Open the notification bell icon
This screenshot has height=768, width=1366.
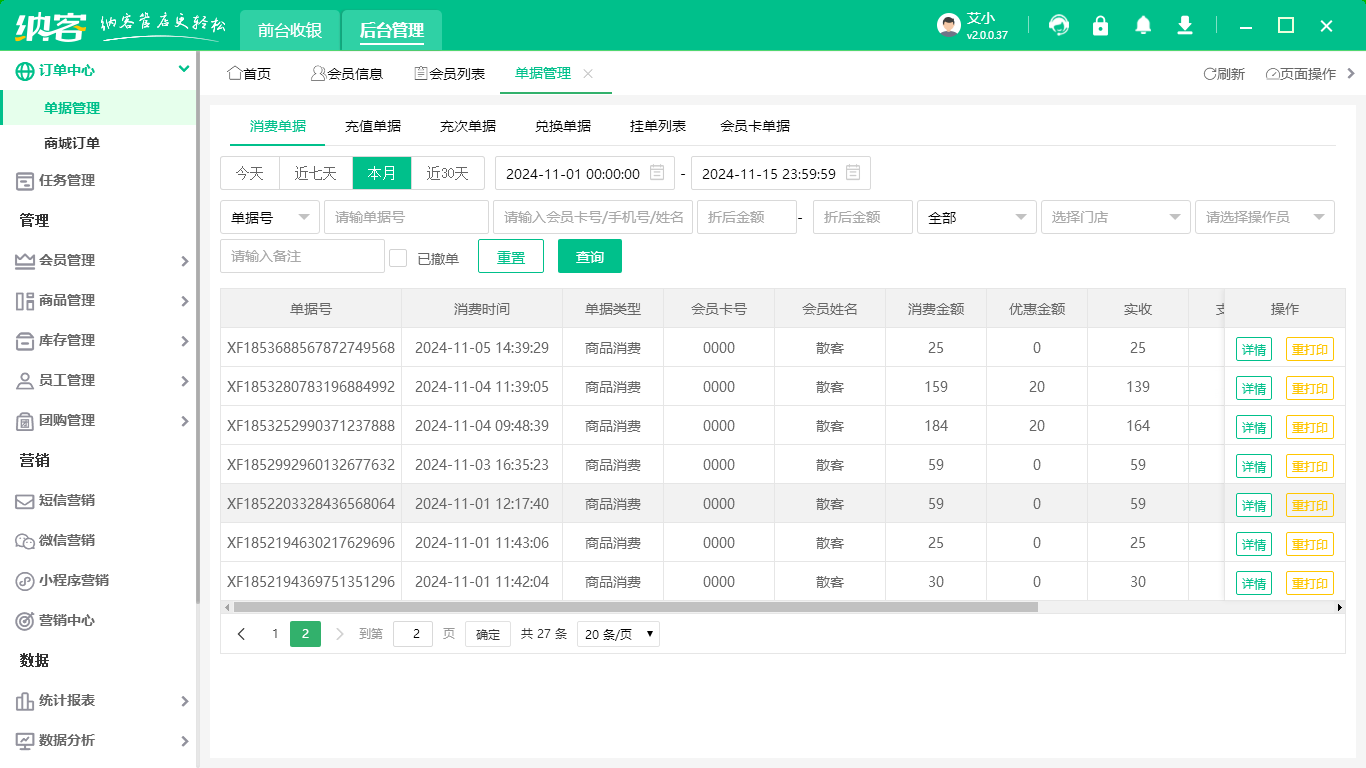tap(1142, 25)
